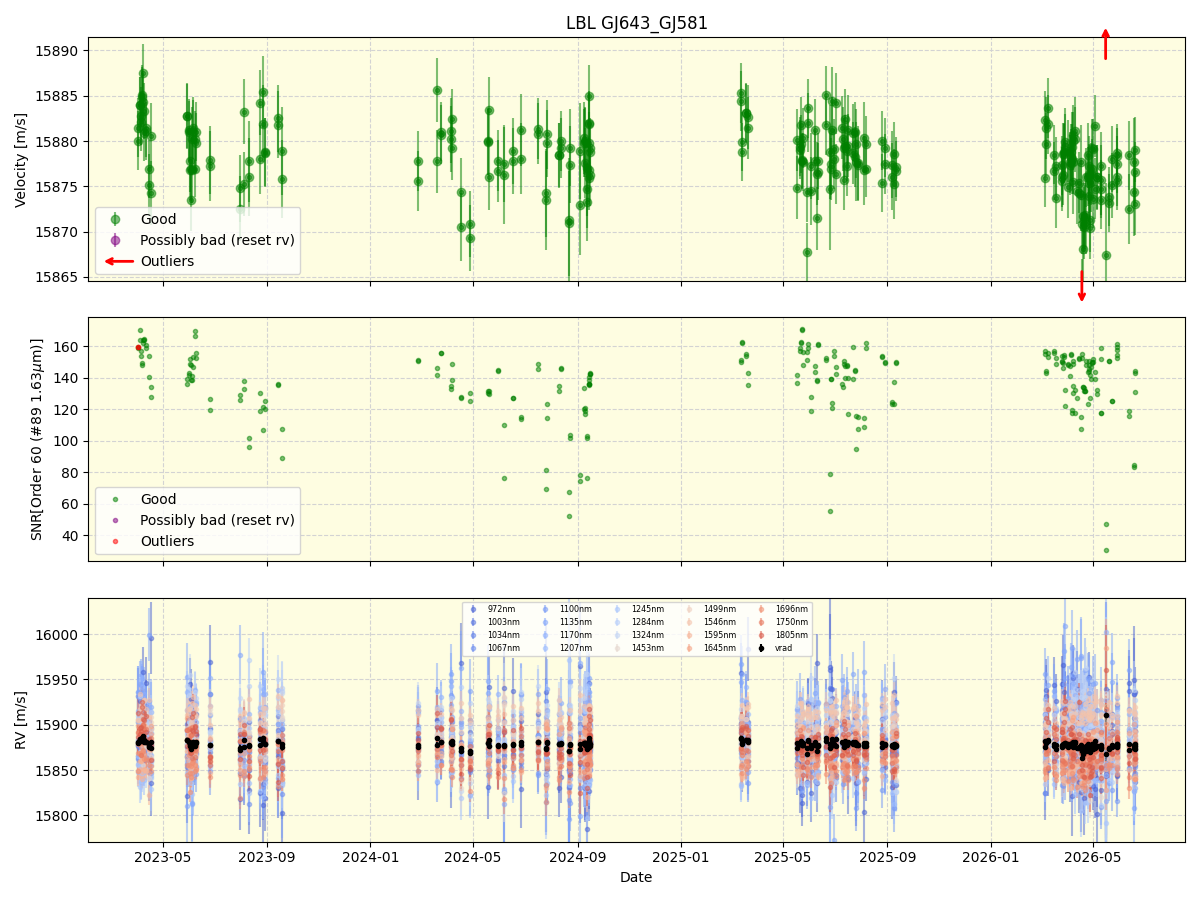Select Outliers entry in velocity panel legend
Screen dimensions: 1200x900
pos(149,261)
